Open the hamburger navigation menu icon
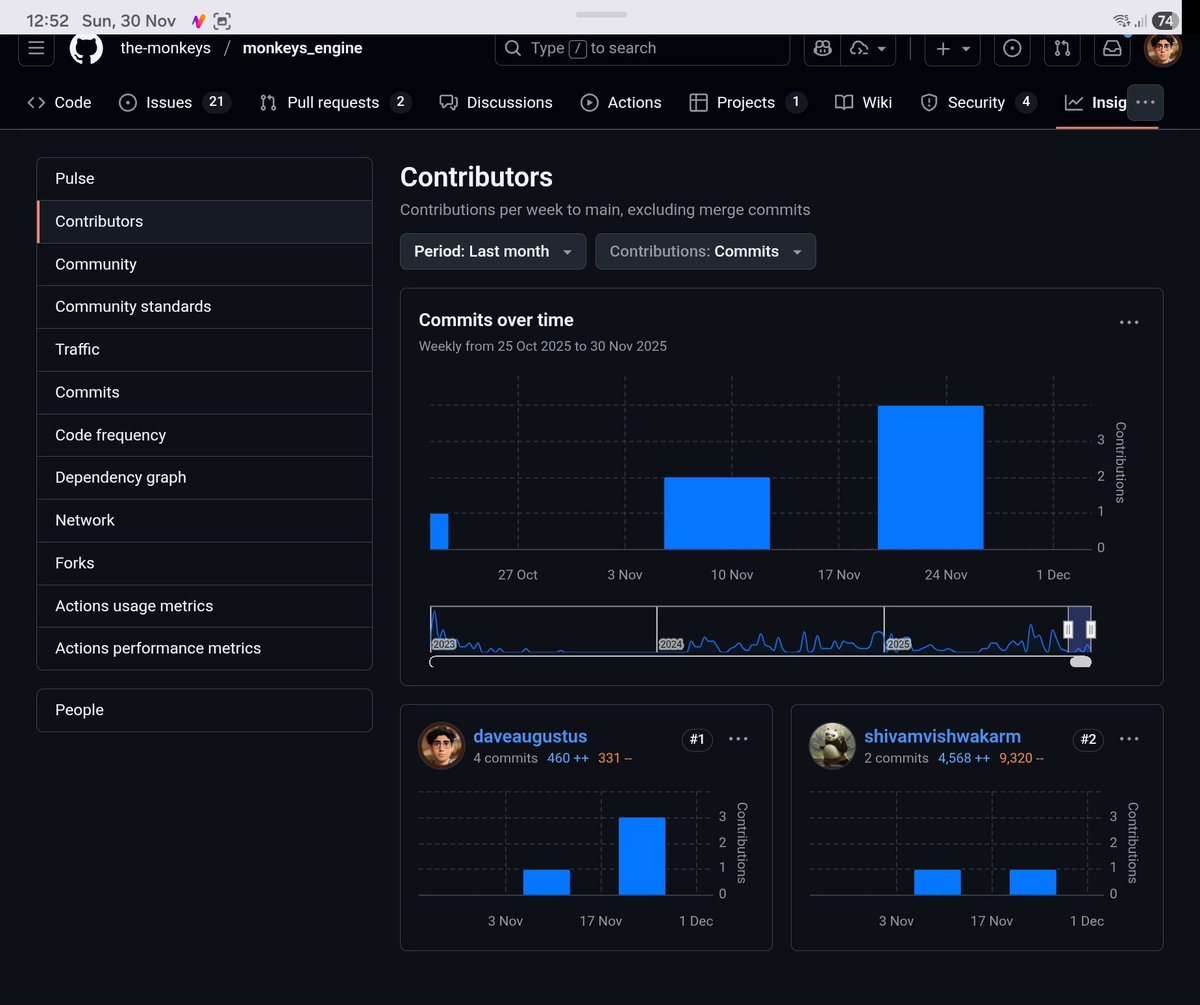The height and width of the screenshot is (1005, 1200). 36,48
